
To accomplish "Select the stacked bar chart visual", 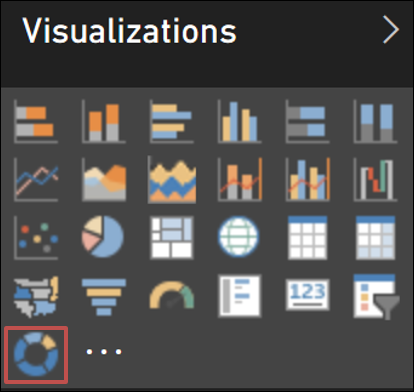I will tap(36, 121).
